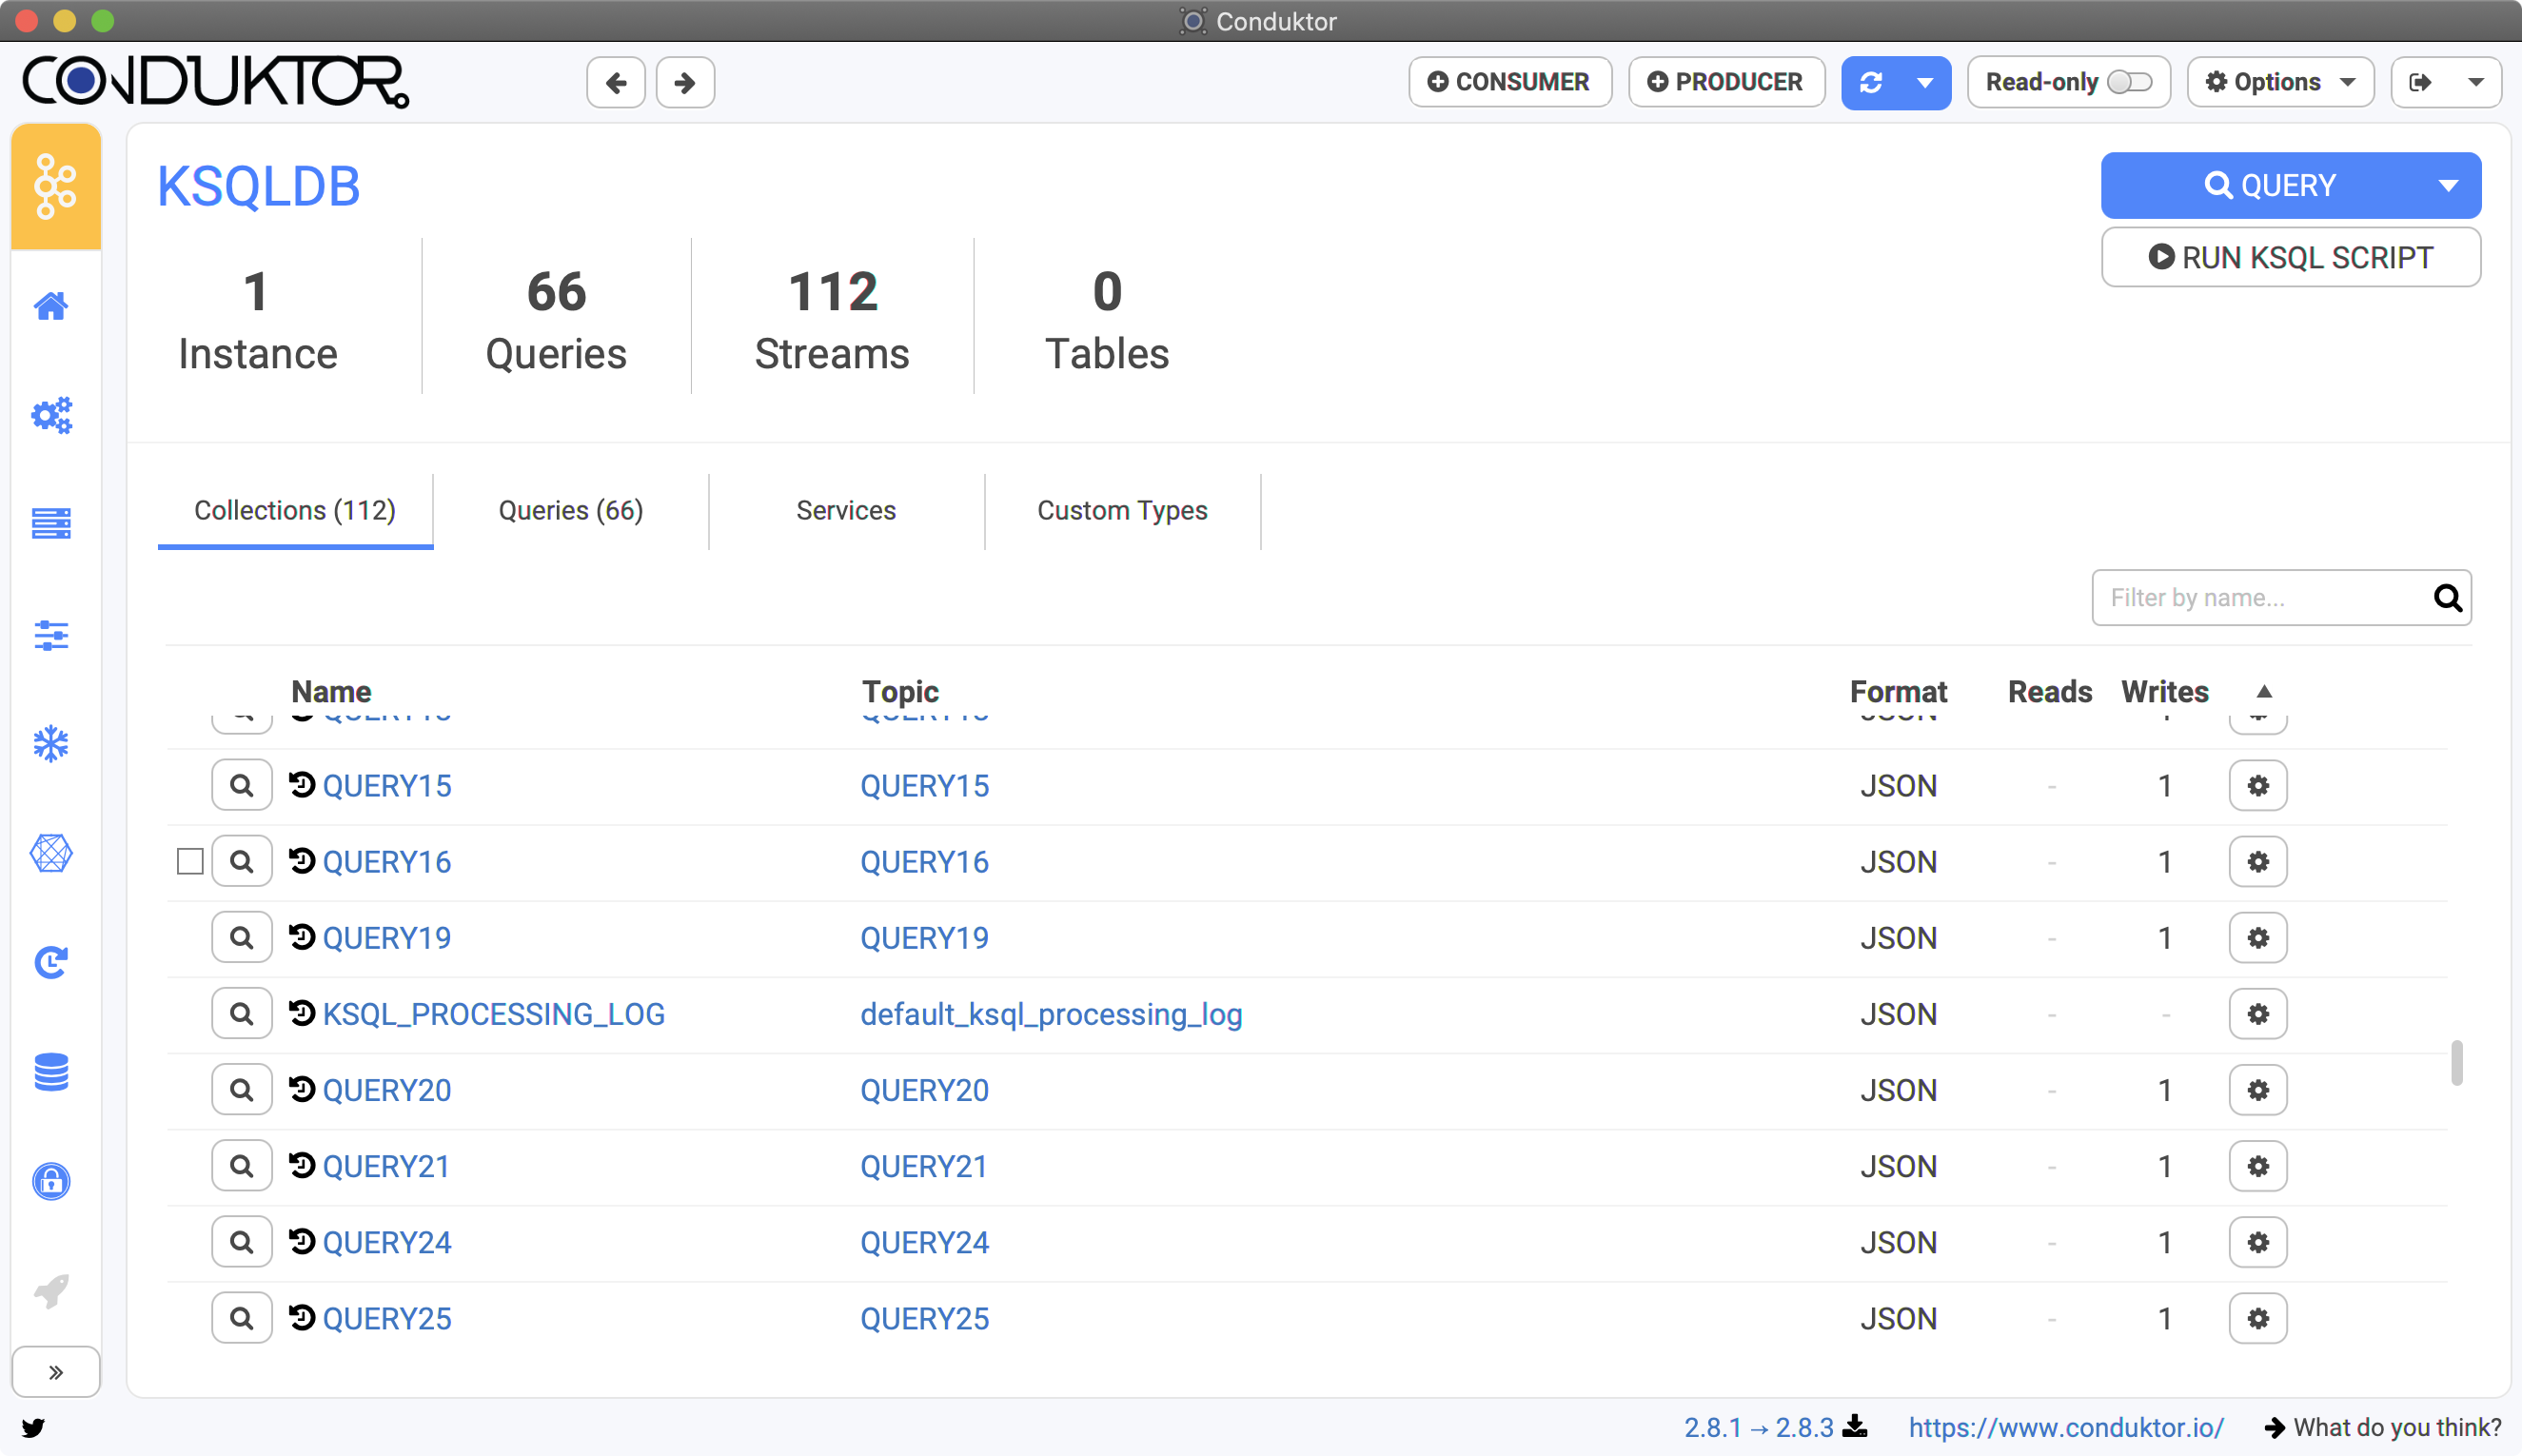The image size is (2522, 1456).
Task: Open the QUERY20 topic link
Action: click(925, 1090)
